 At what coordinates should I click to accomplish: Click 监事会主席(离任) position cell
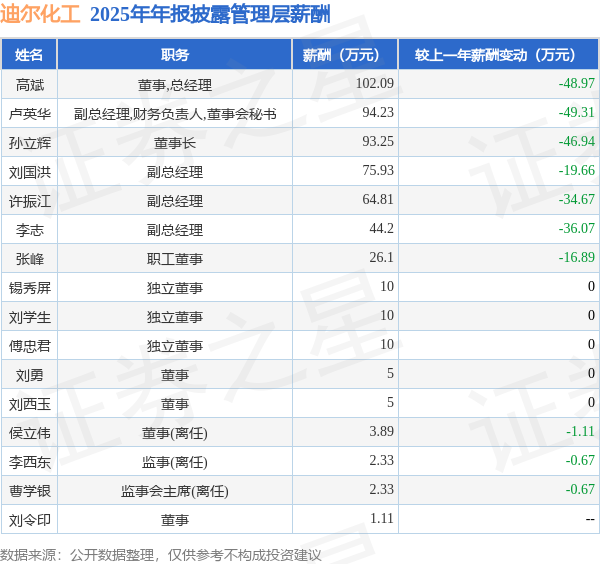(x=174, y=491)
